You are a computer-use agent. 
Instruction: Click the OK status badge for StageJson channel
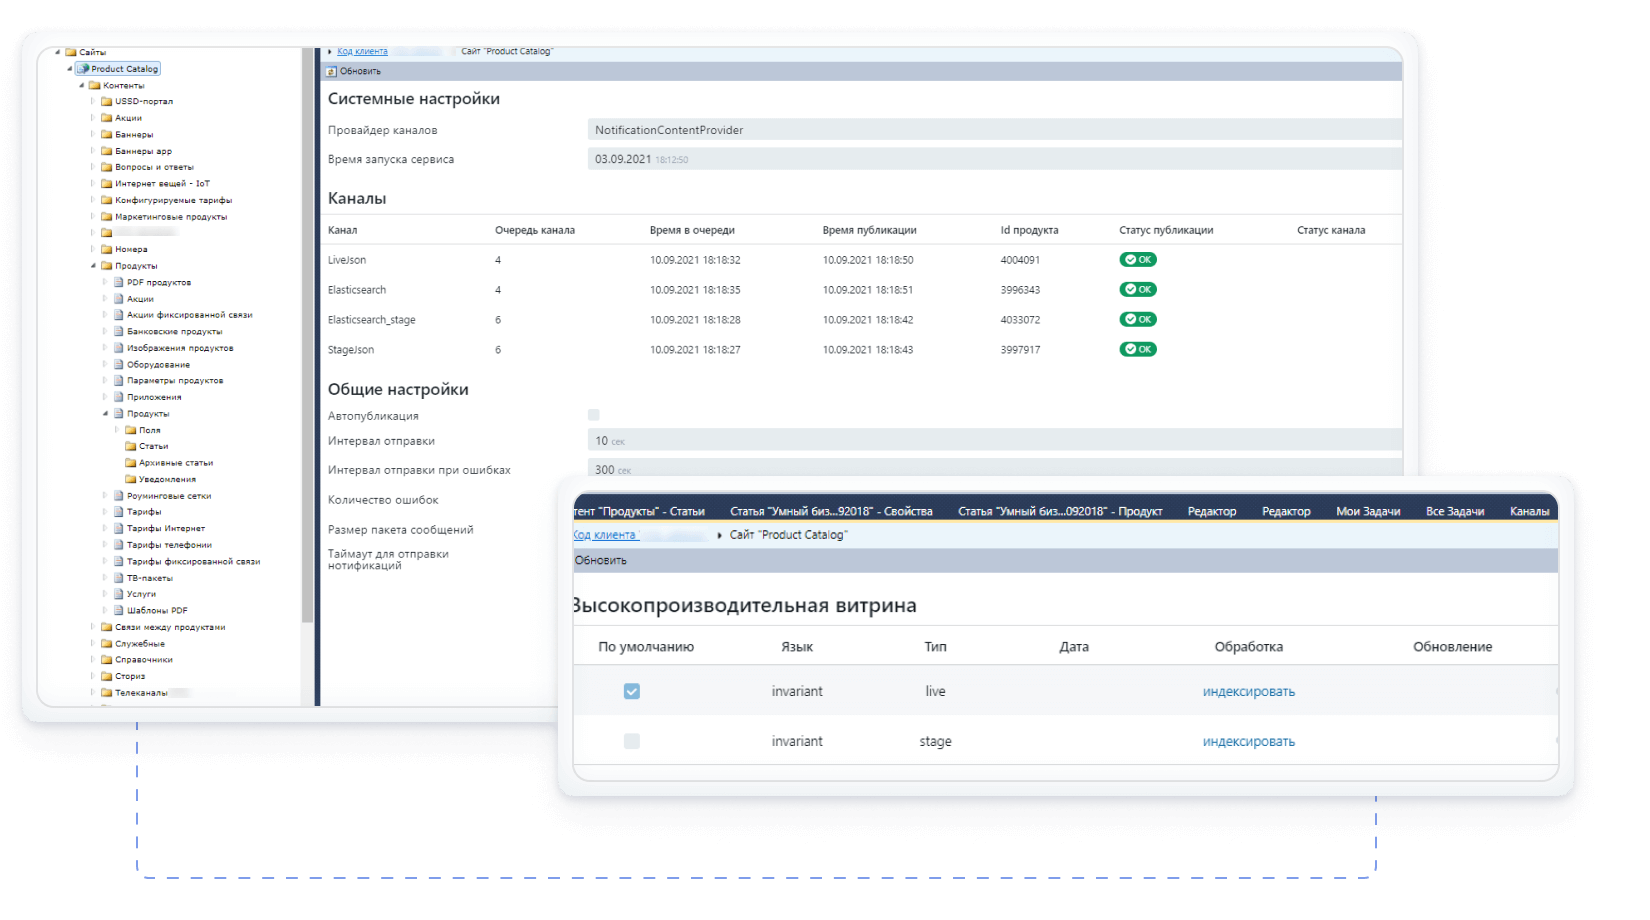(x=1138, y=349)
